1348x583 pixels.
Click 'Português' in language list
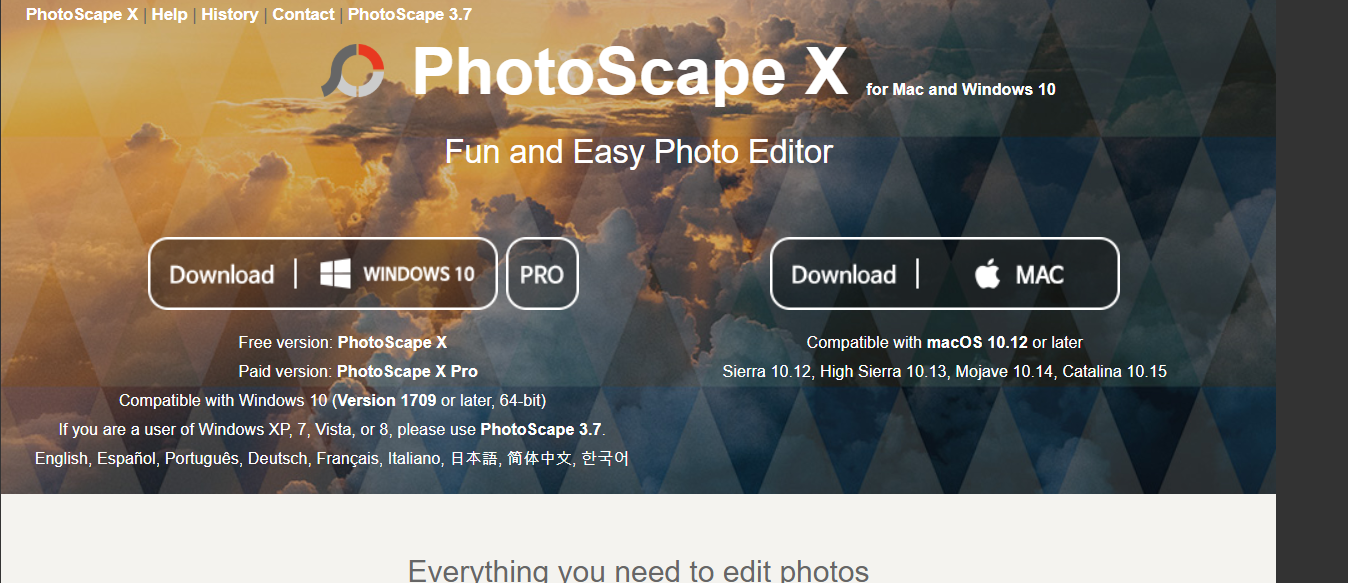coord(202,458)
